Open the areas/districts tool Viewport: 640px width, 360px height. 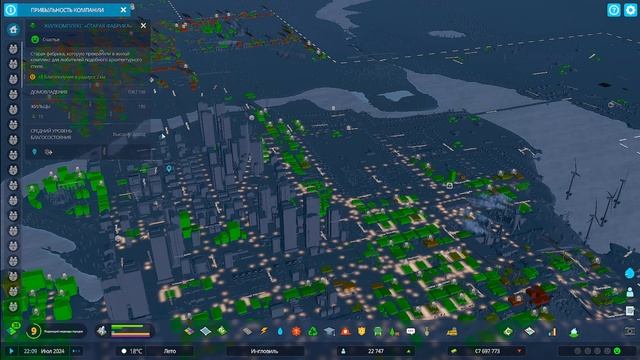tap(205, 331)
